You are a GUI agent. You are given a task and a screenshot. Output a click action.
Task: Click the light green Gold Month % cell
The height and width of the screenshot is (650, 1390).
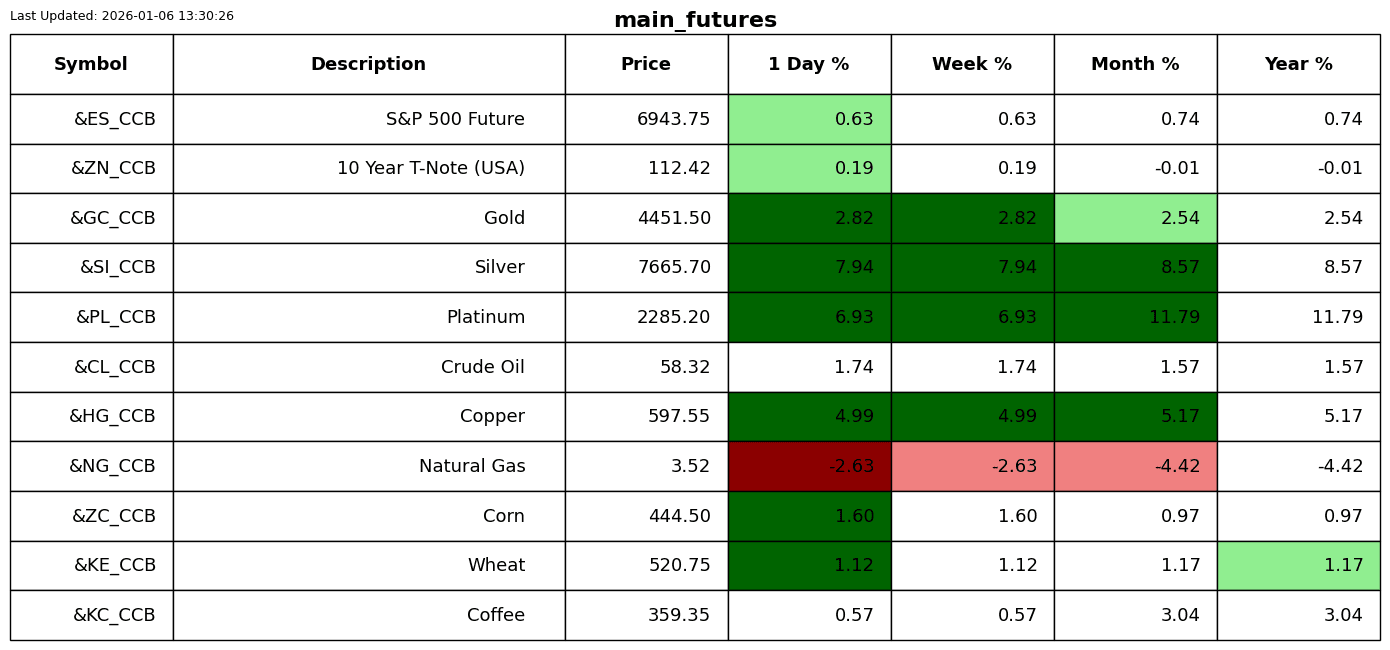coord(1135,218)
